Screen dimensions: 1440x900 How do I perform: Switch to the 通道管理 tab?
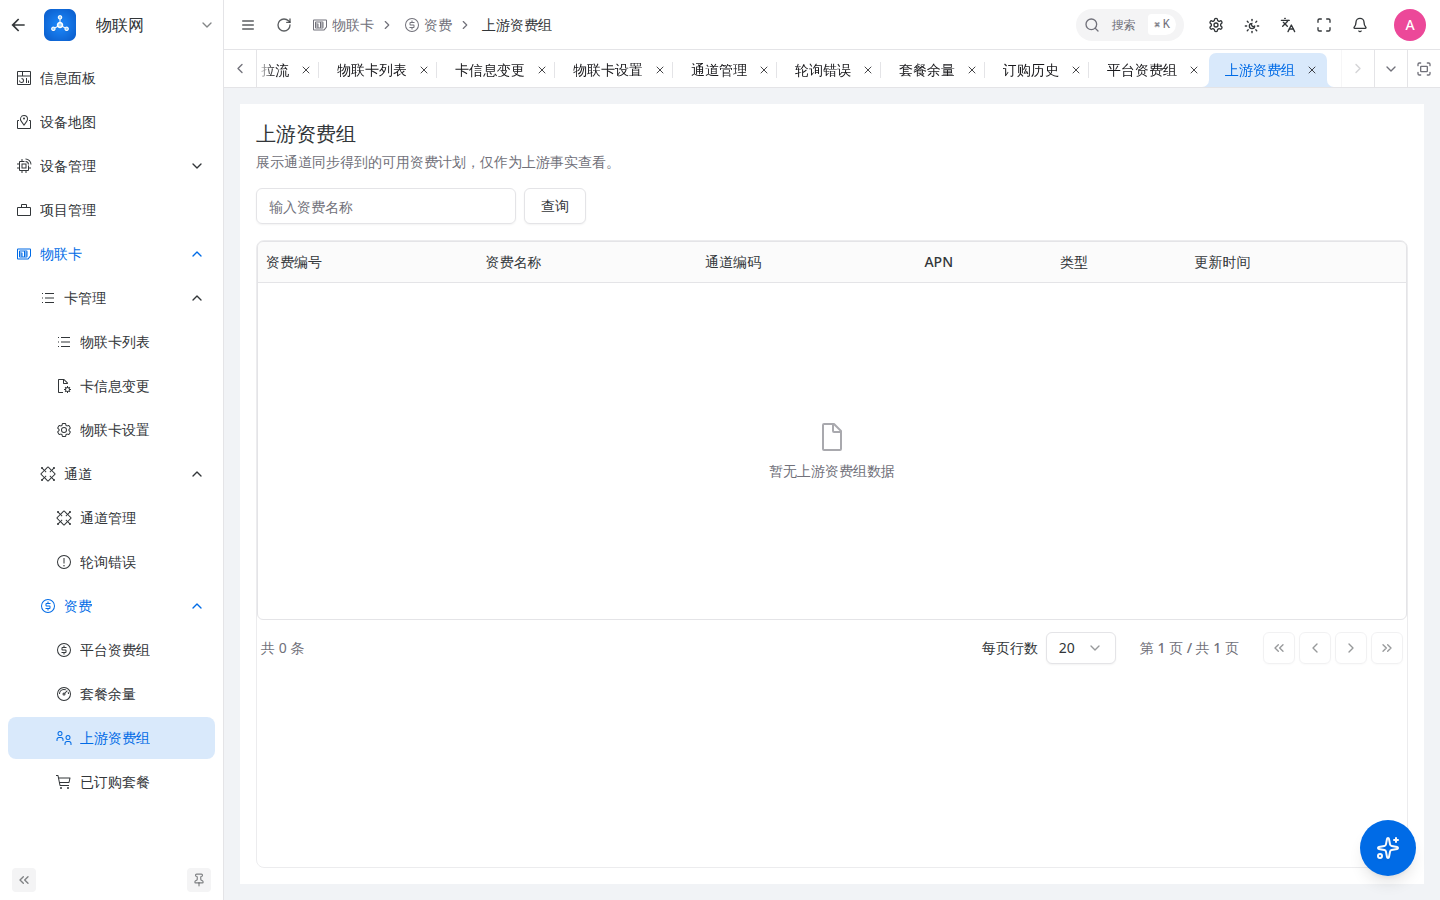coord(719,70)
